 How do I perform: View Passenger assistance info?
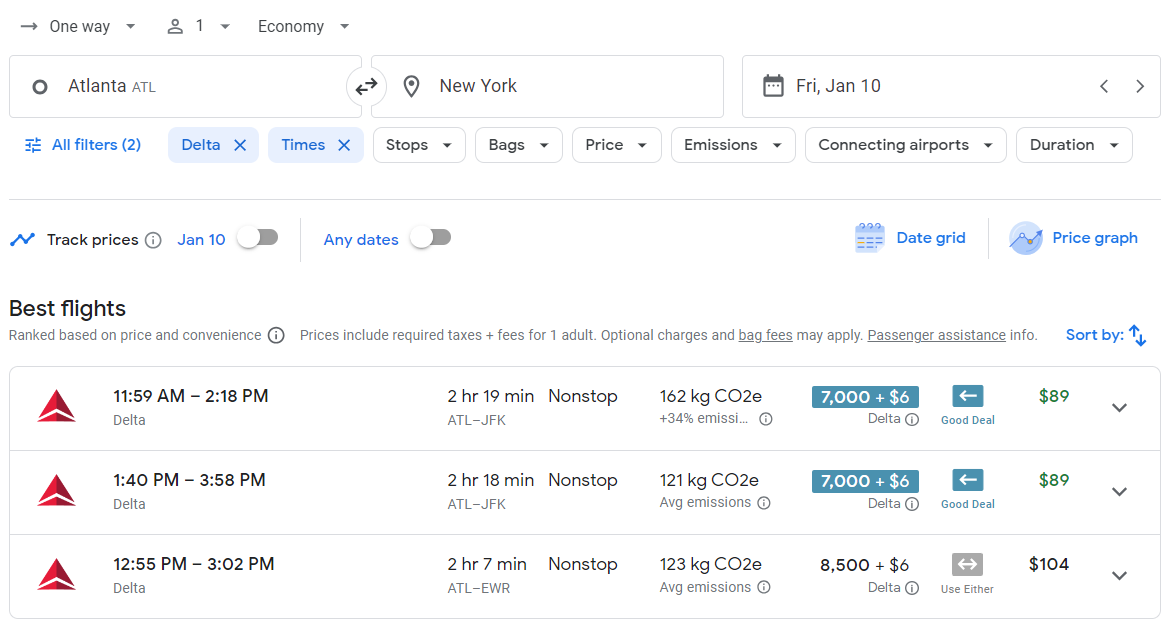936,335
